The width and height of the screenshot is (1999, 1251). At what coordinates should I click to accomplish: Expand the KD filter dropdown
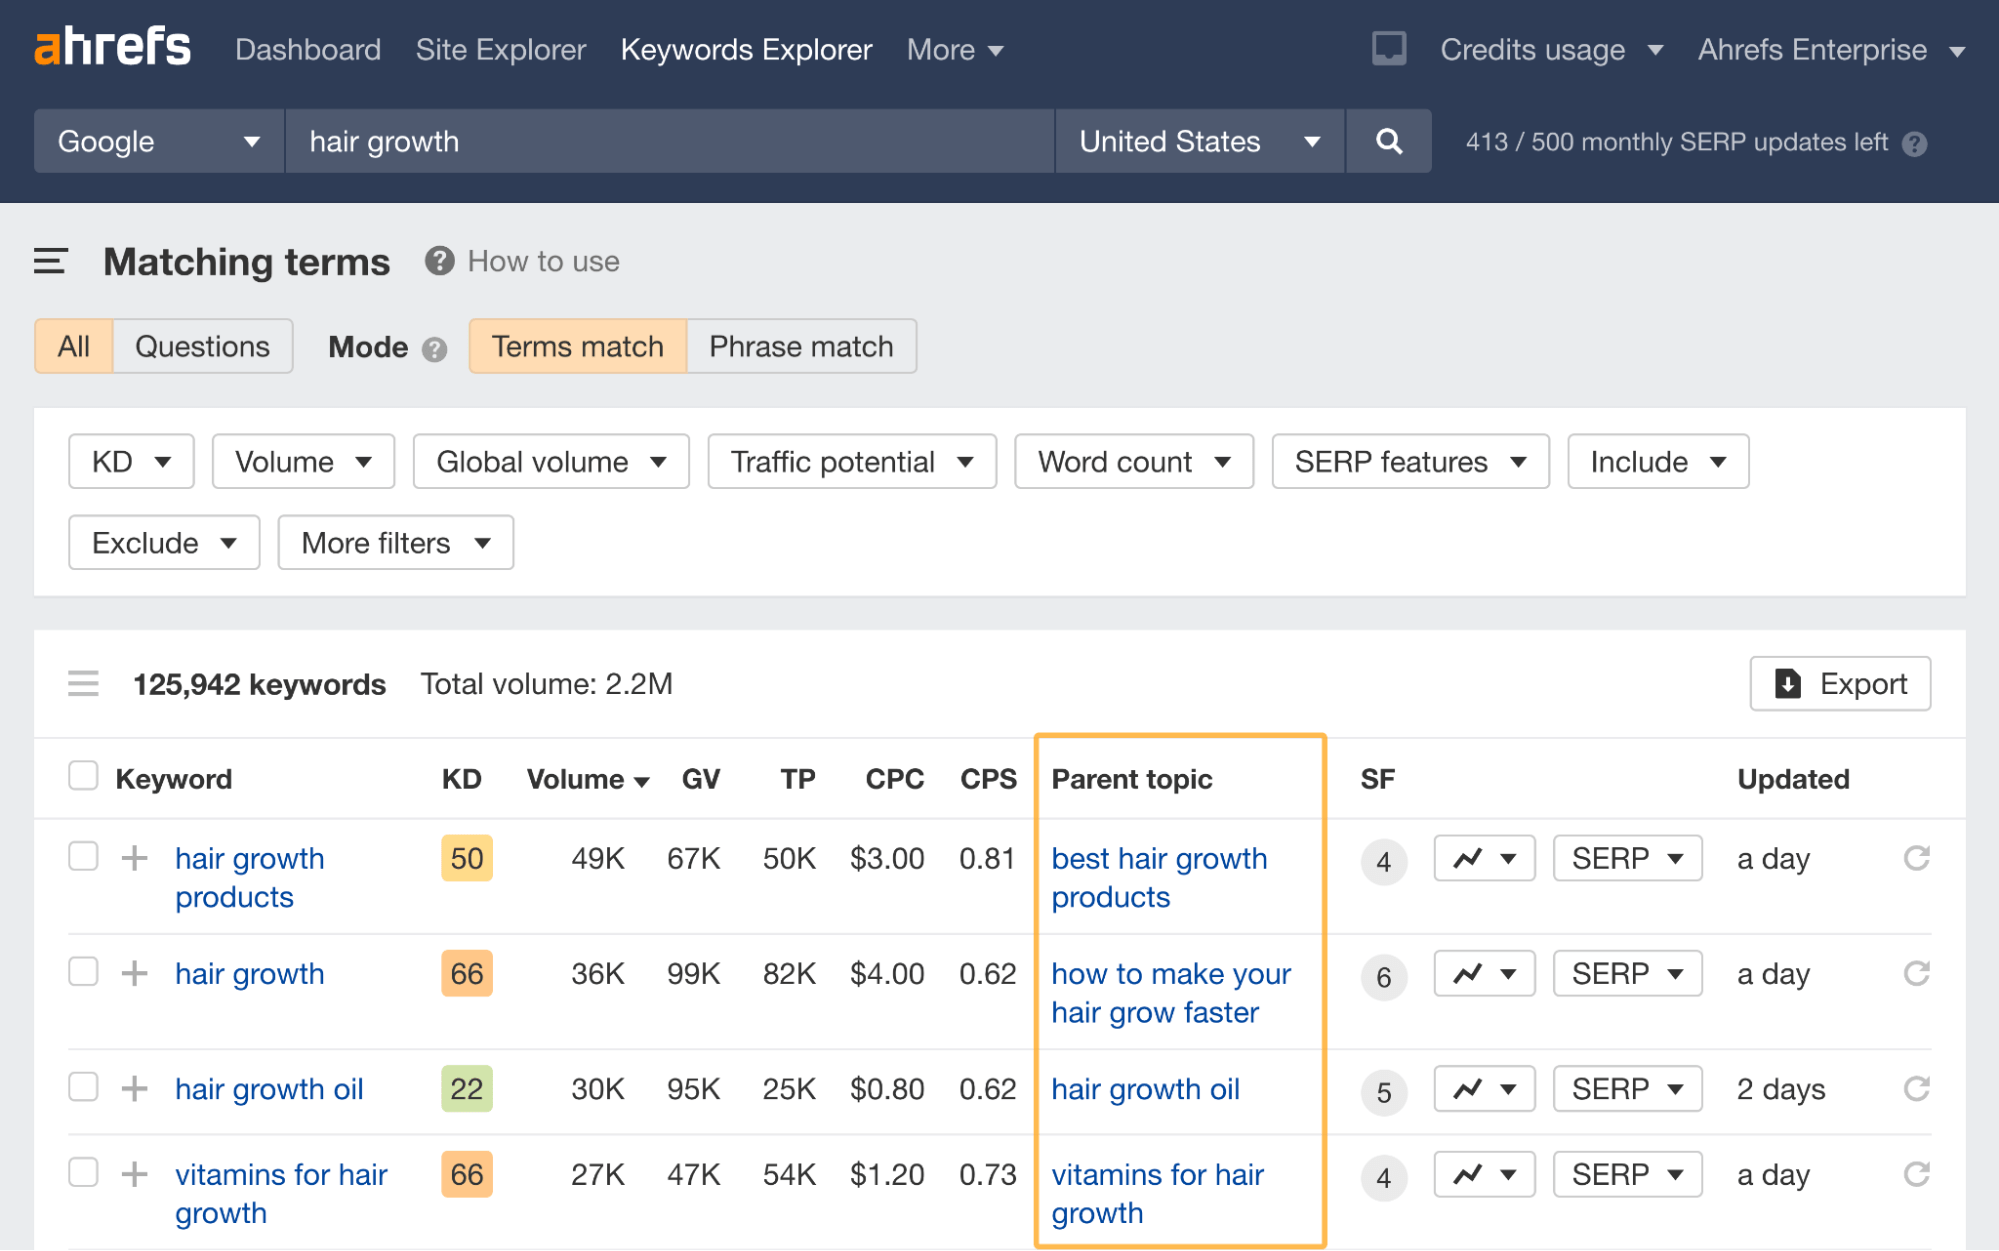tap(128, 461)
